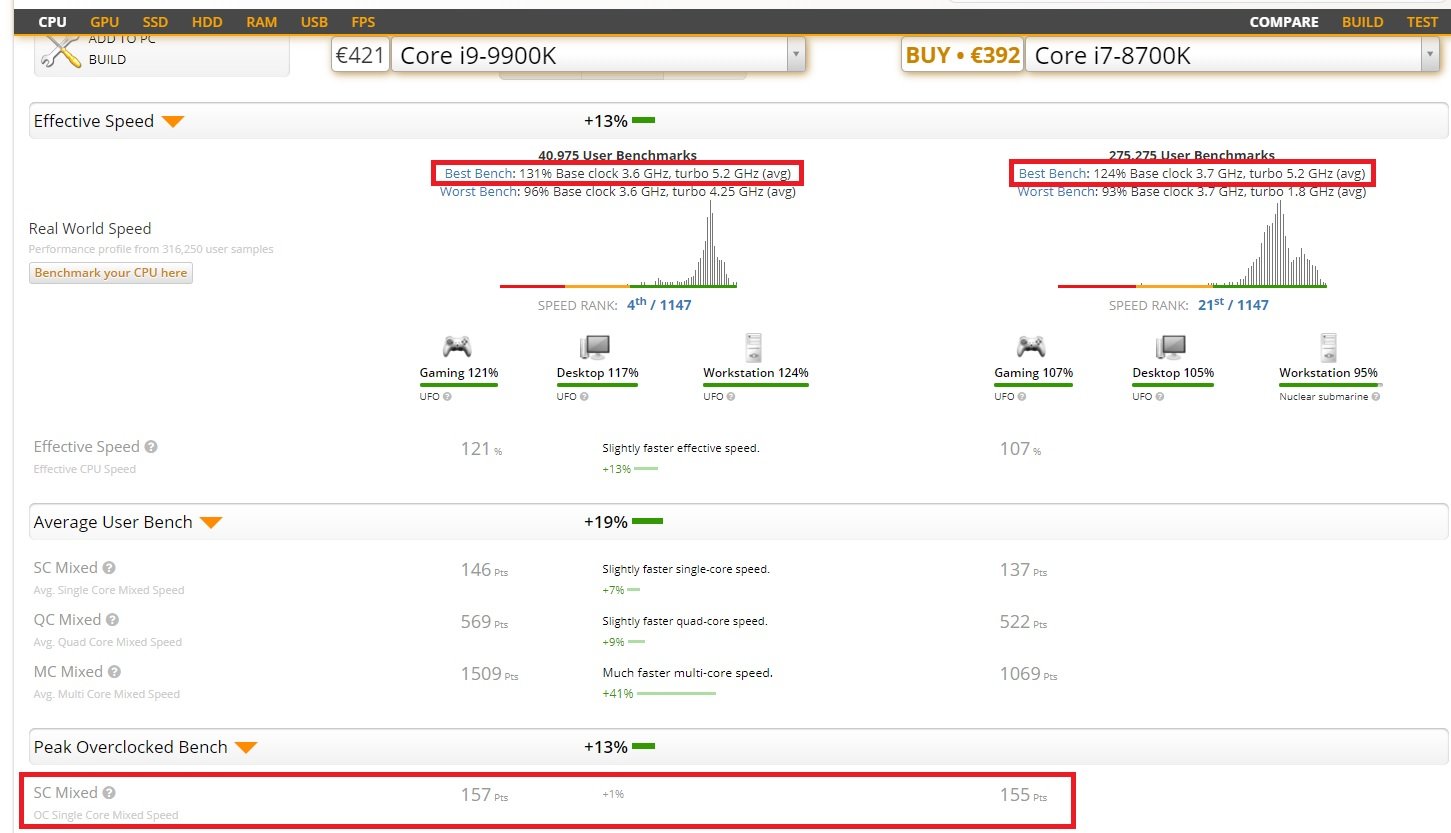The image size is (1451, 833).
Task: Click the gamepad icon above Gaming 107%
Action: pyautogui.click(x=1032, y=347)
